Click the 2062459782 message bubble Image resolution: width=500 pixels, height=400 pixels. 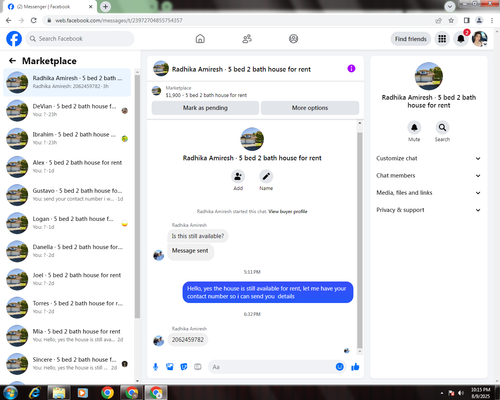(188, 340)
